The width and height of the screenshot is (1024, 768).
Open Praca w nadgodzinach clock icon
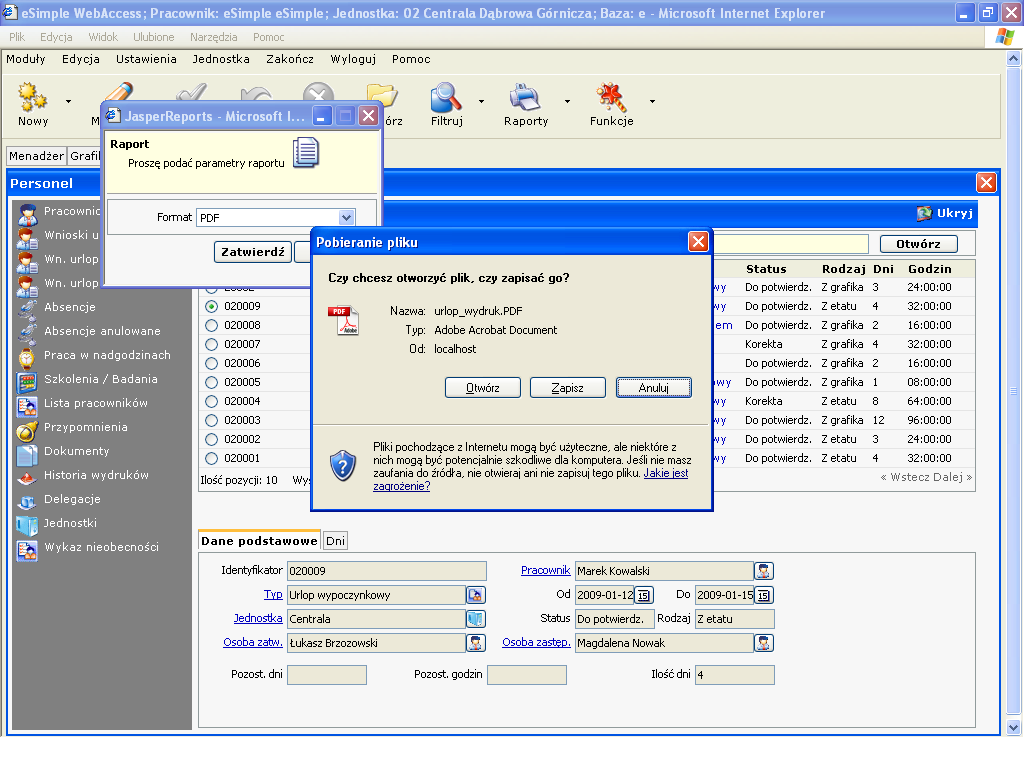pyautogui.click(x=27, y=357)
